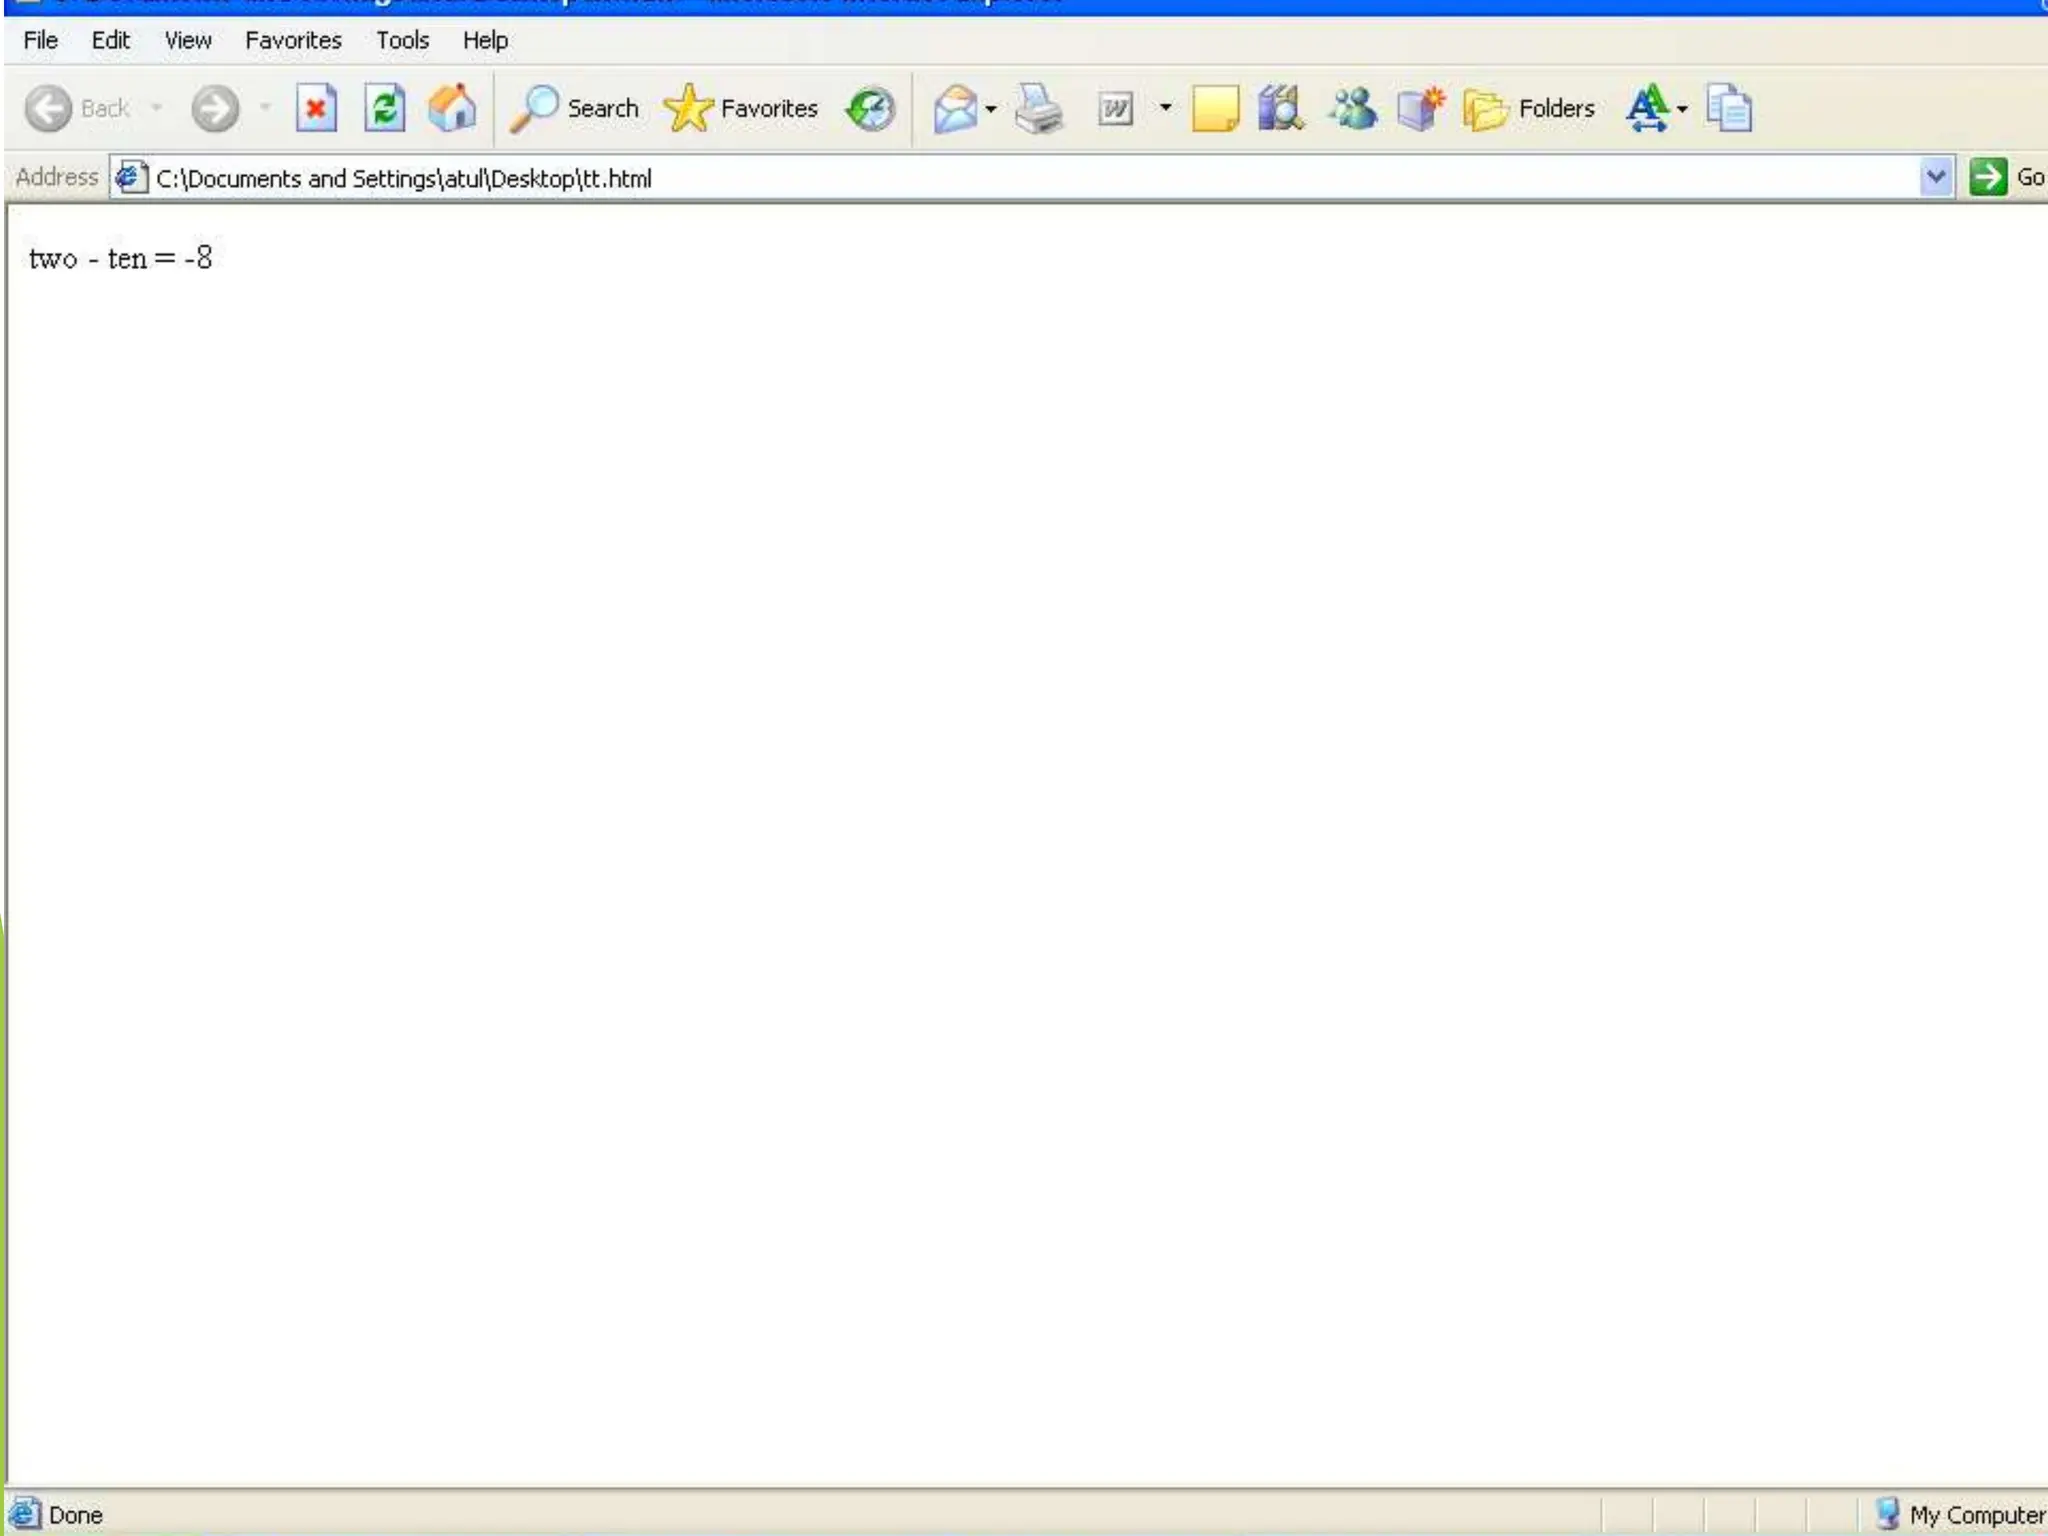Go to the Home page icon

[x=452, y=108]
